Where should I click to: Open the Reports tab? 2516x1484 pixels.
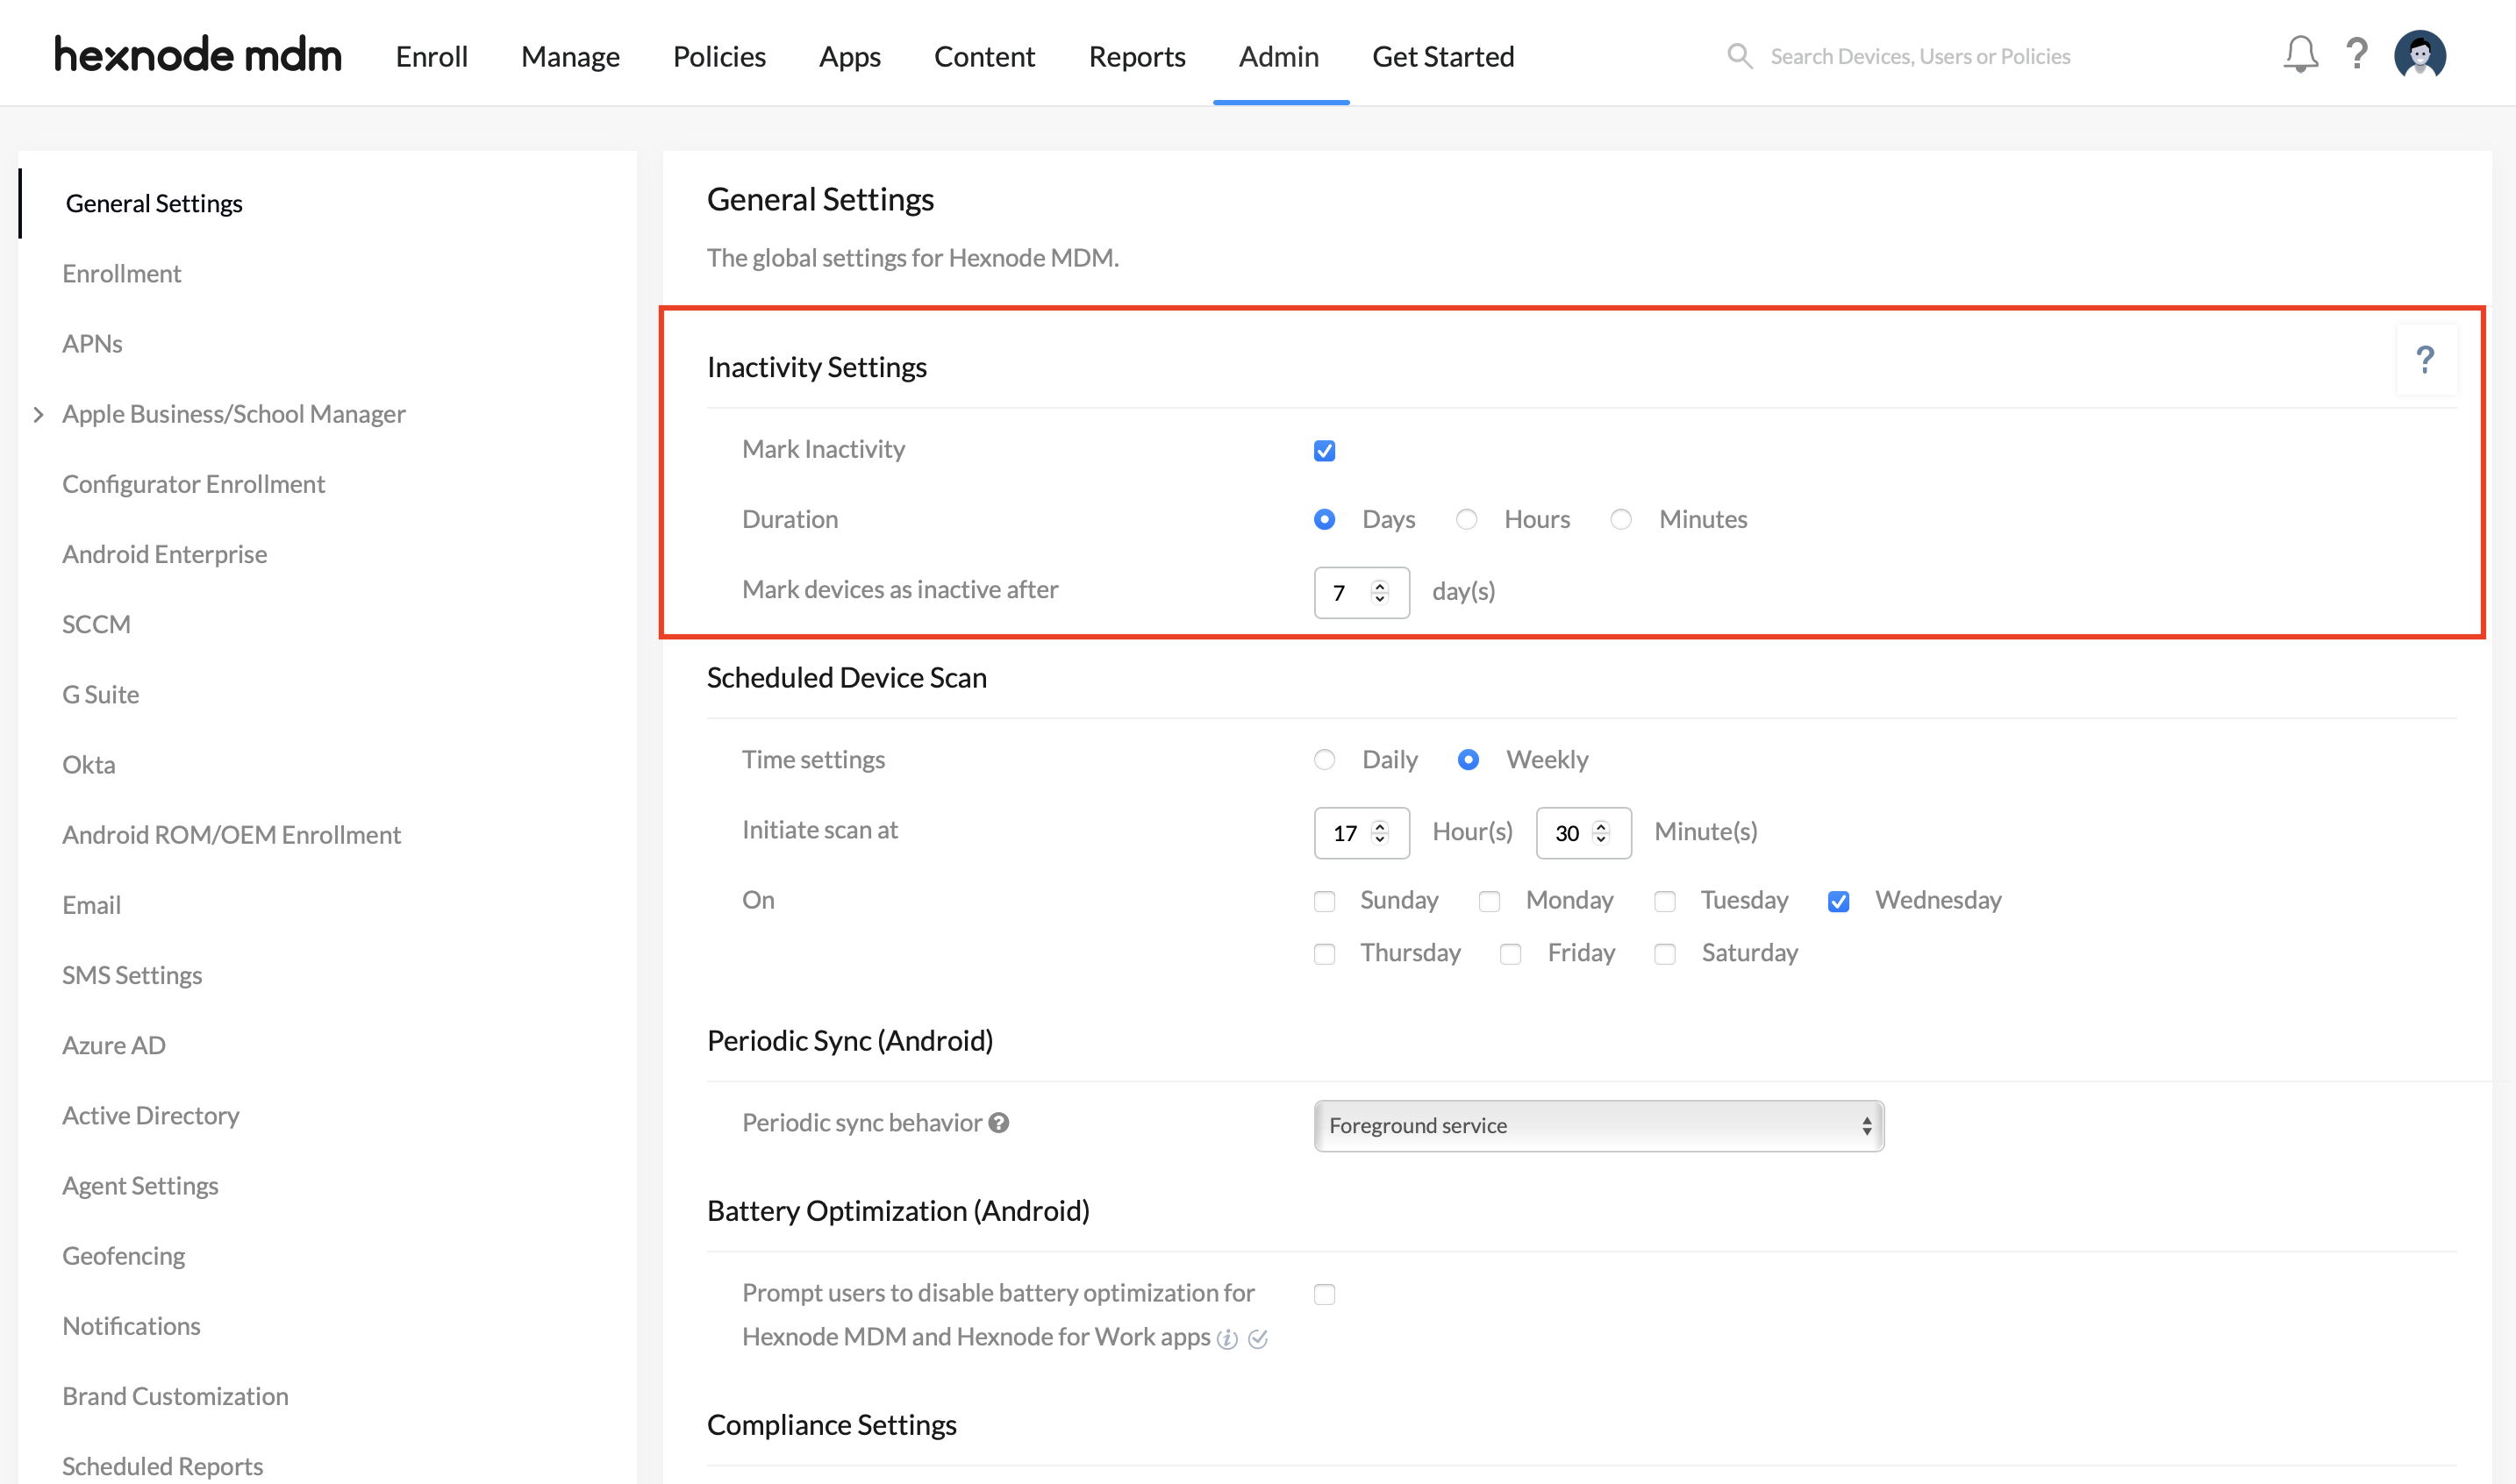click(1136, 56)
